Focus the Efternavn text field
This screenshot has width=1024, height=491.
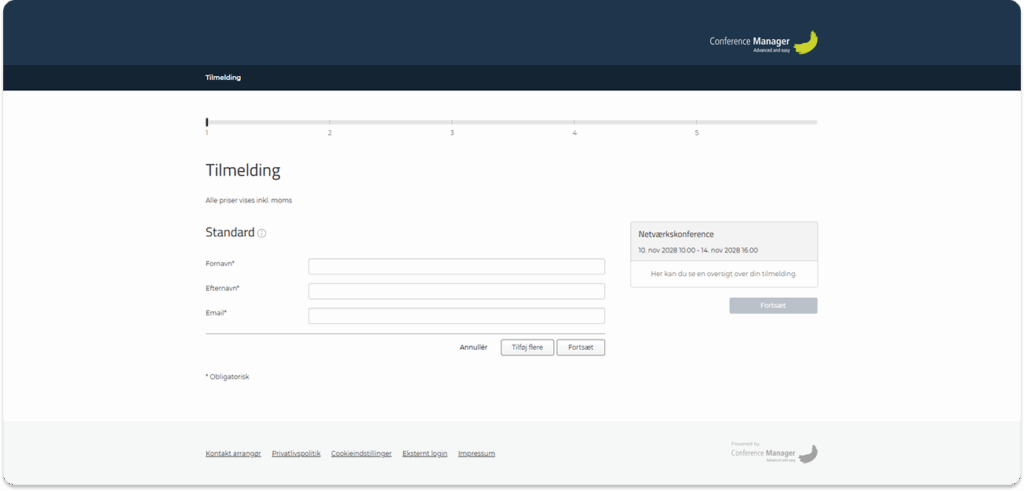coord(456,291)
